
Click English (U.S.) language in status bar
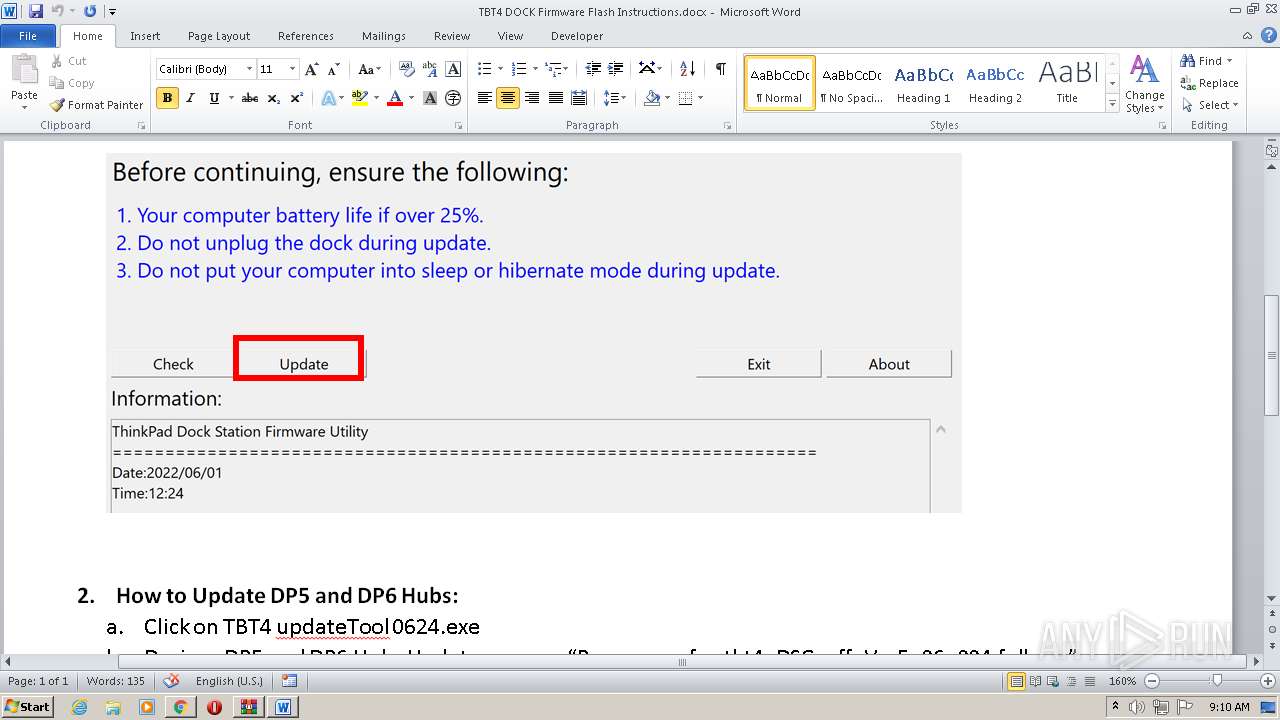[x=229, y=681]
